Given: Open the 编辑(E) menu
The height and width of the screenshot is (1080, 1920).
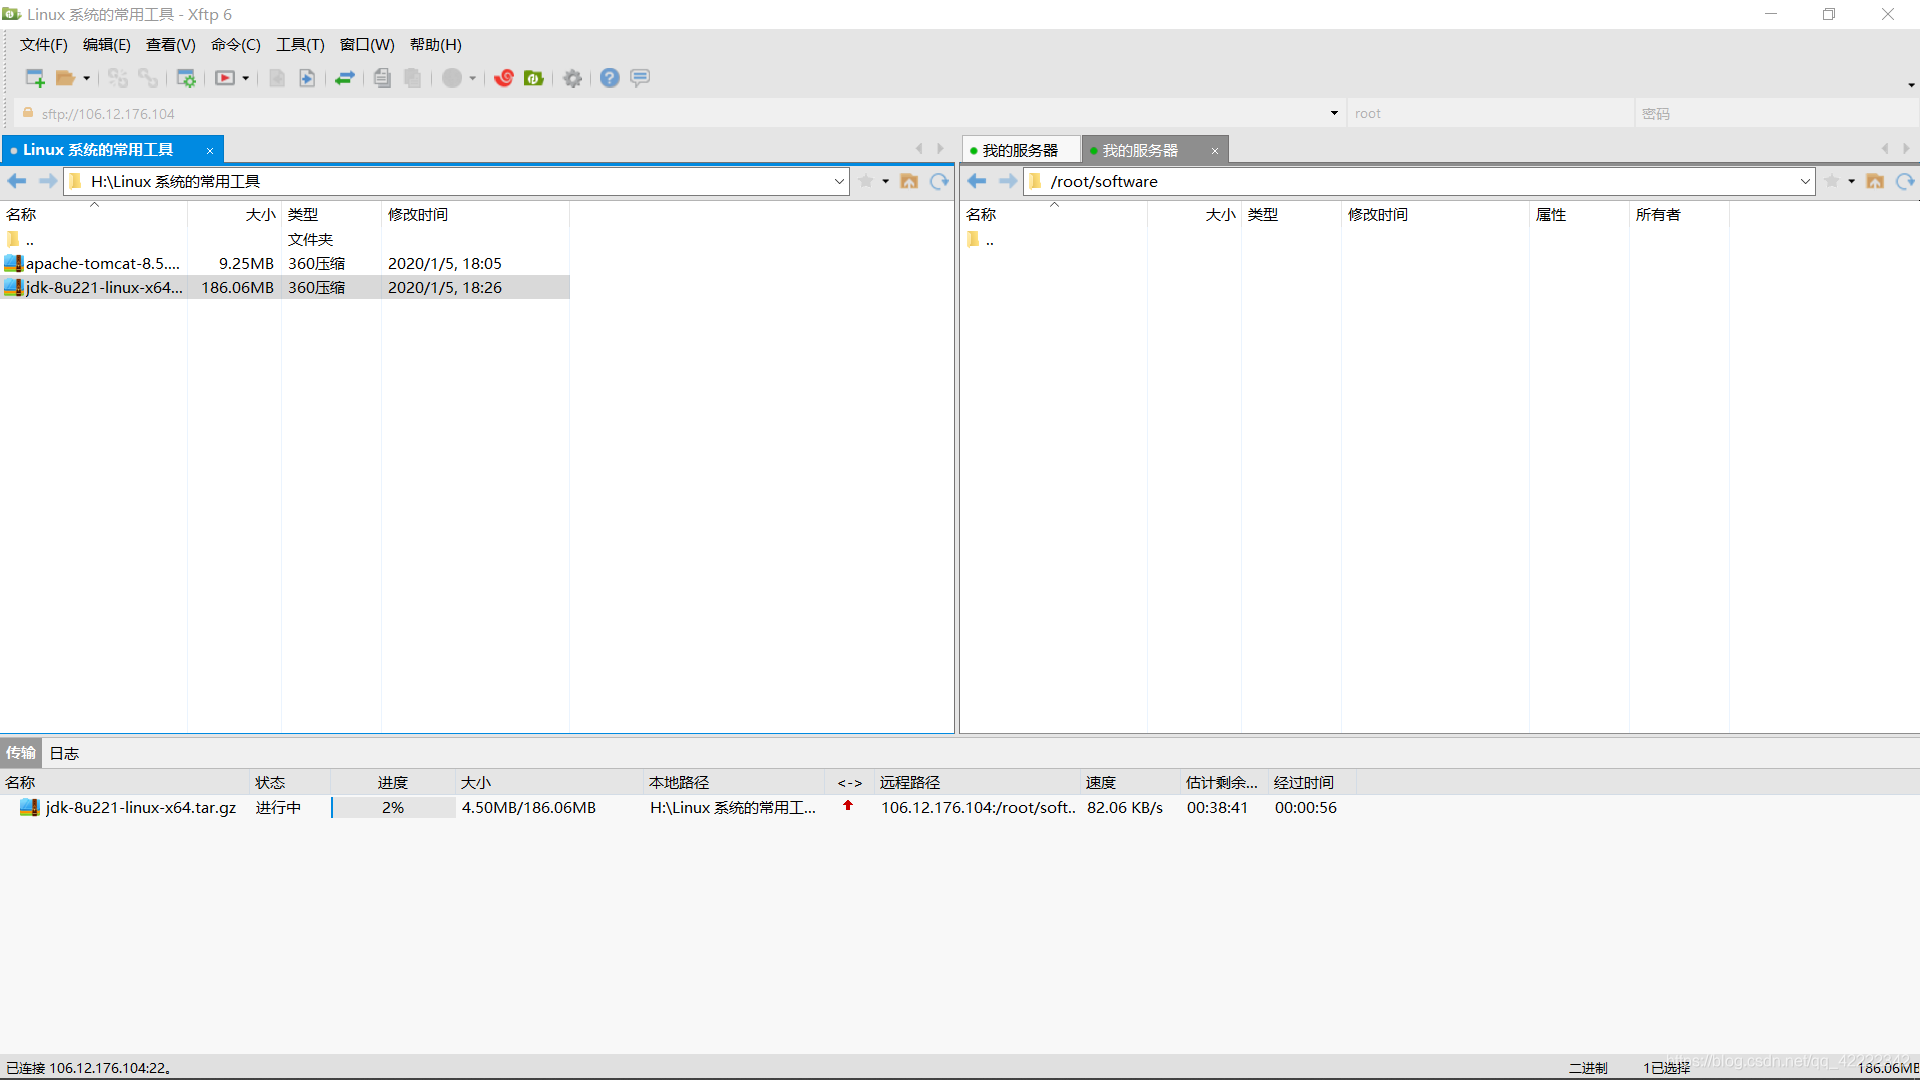Looking at the screenshot, I should click(107, 45).
